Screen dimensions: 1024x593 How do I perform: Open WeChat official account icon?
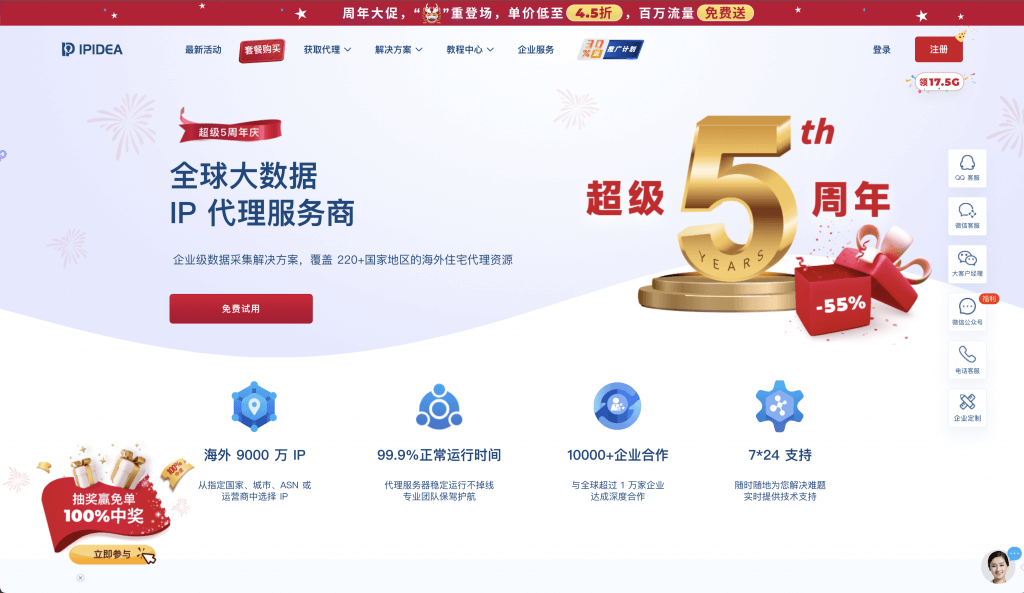click(x=967, y=312)
